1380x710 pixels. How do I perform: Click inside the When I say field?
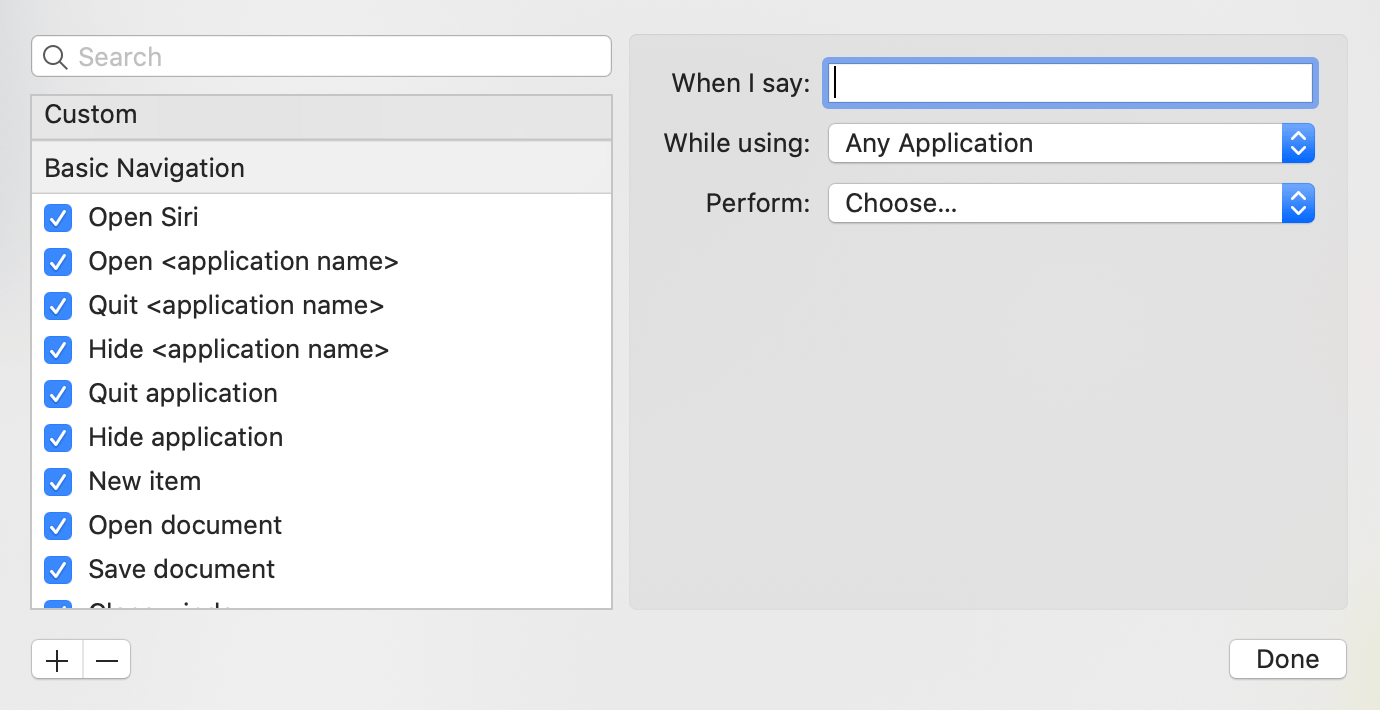click(1069, 83)
